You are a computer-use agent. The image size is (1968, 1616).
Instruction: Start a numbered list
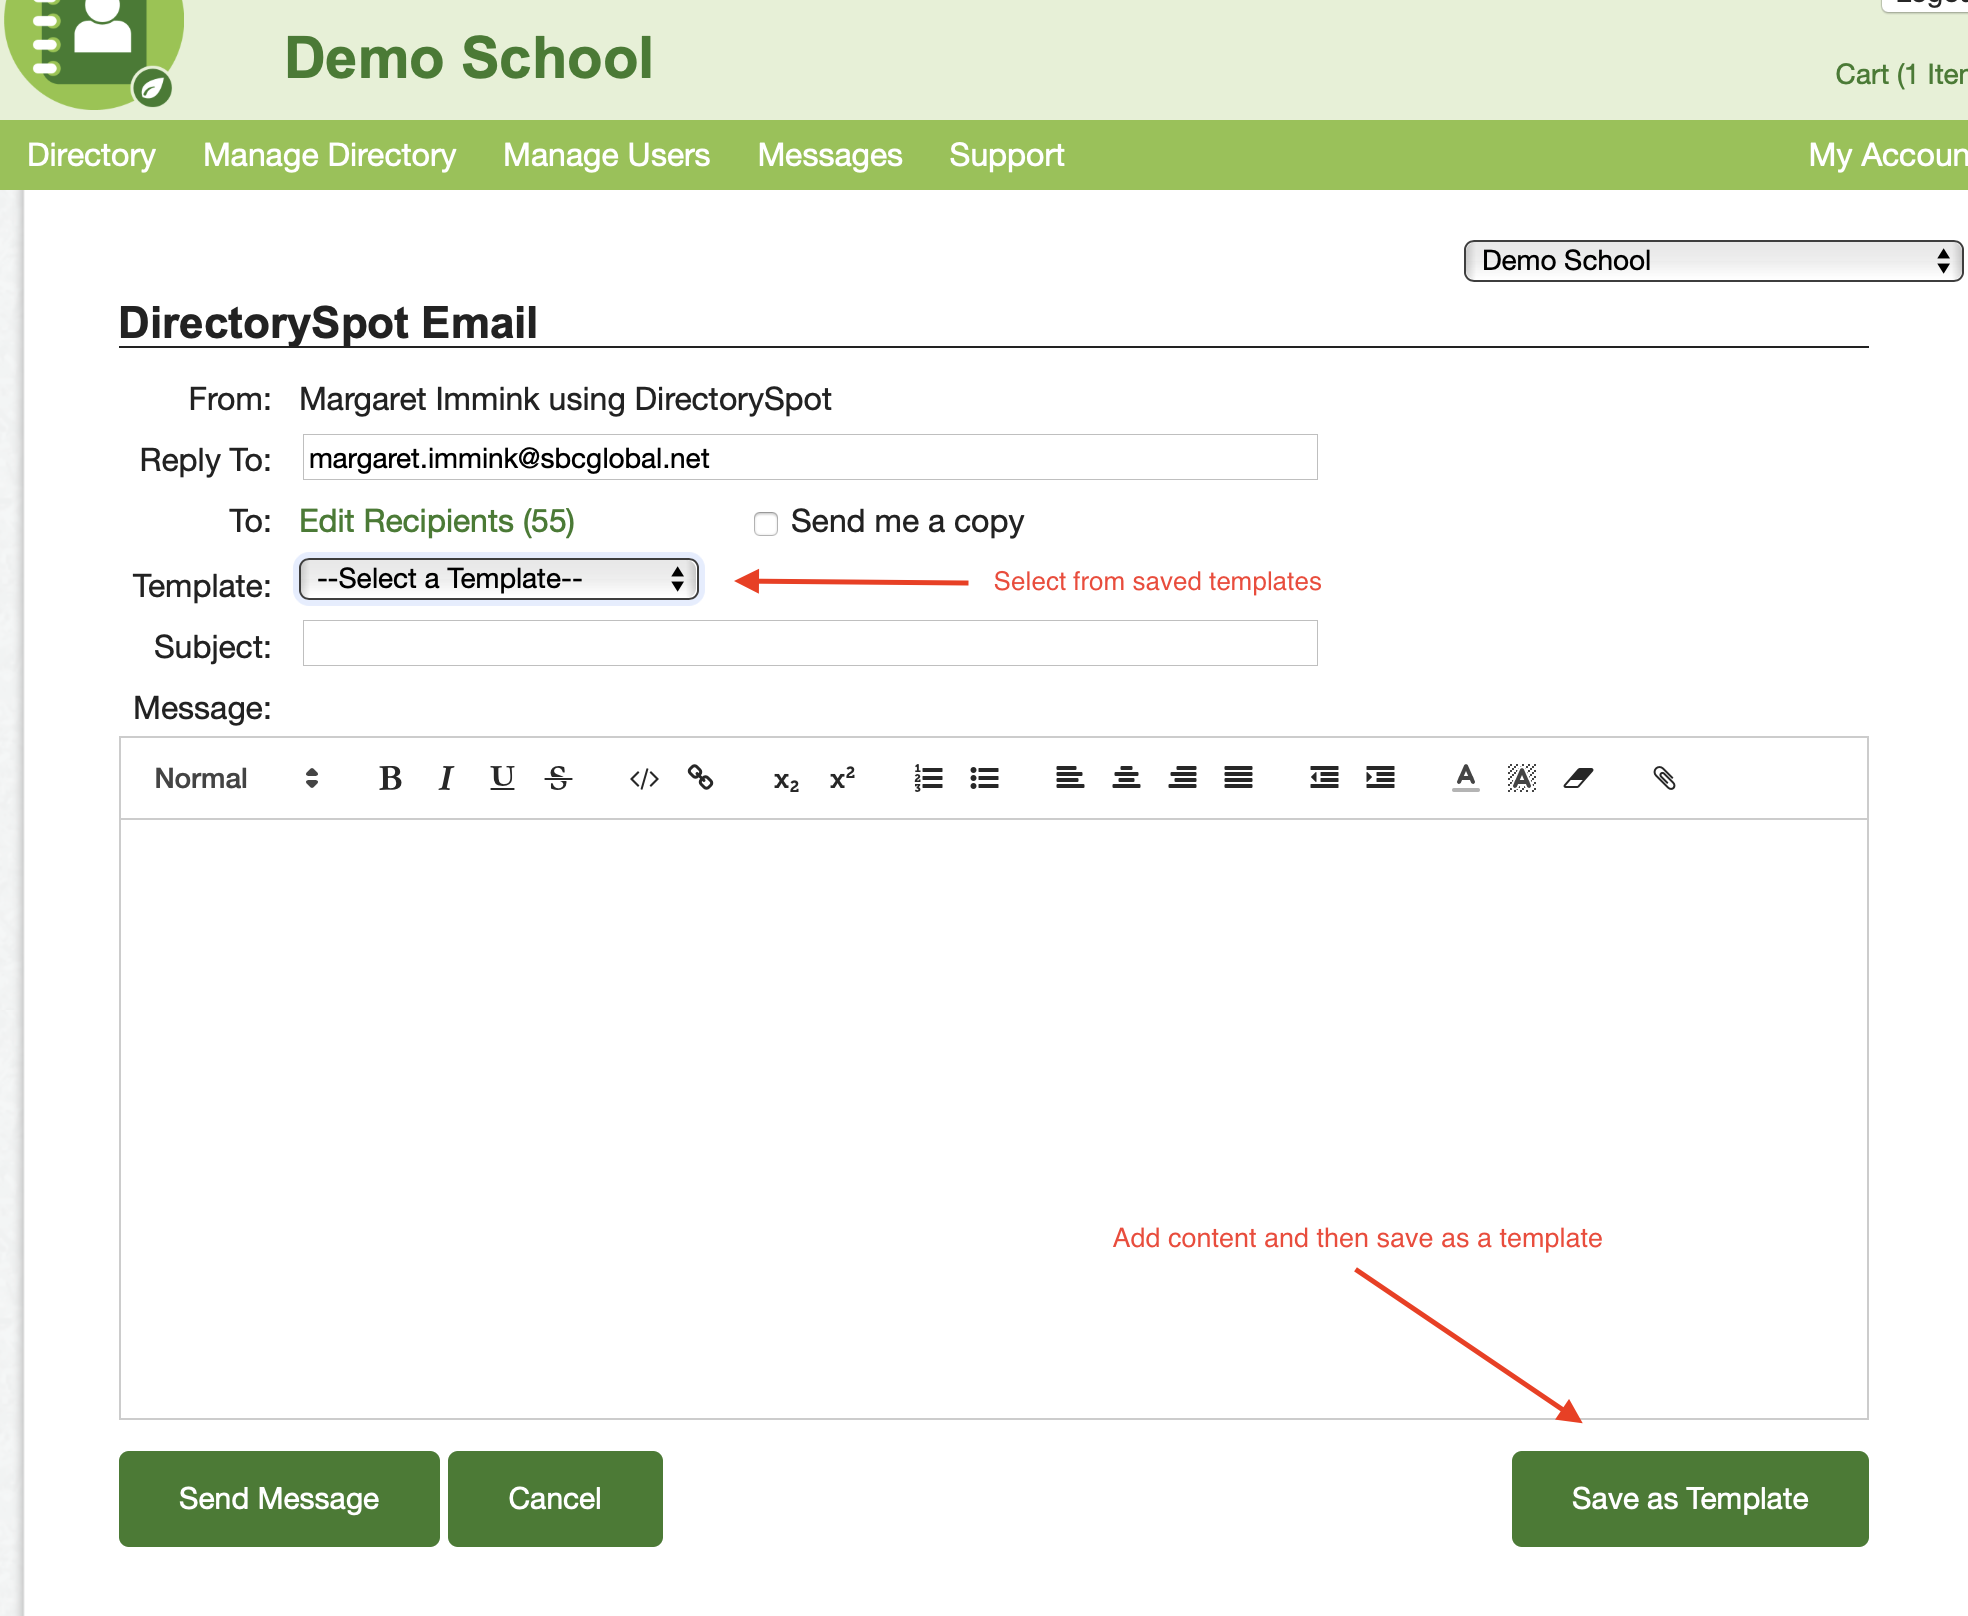pyautogui.click(x=928, y=778)
